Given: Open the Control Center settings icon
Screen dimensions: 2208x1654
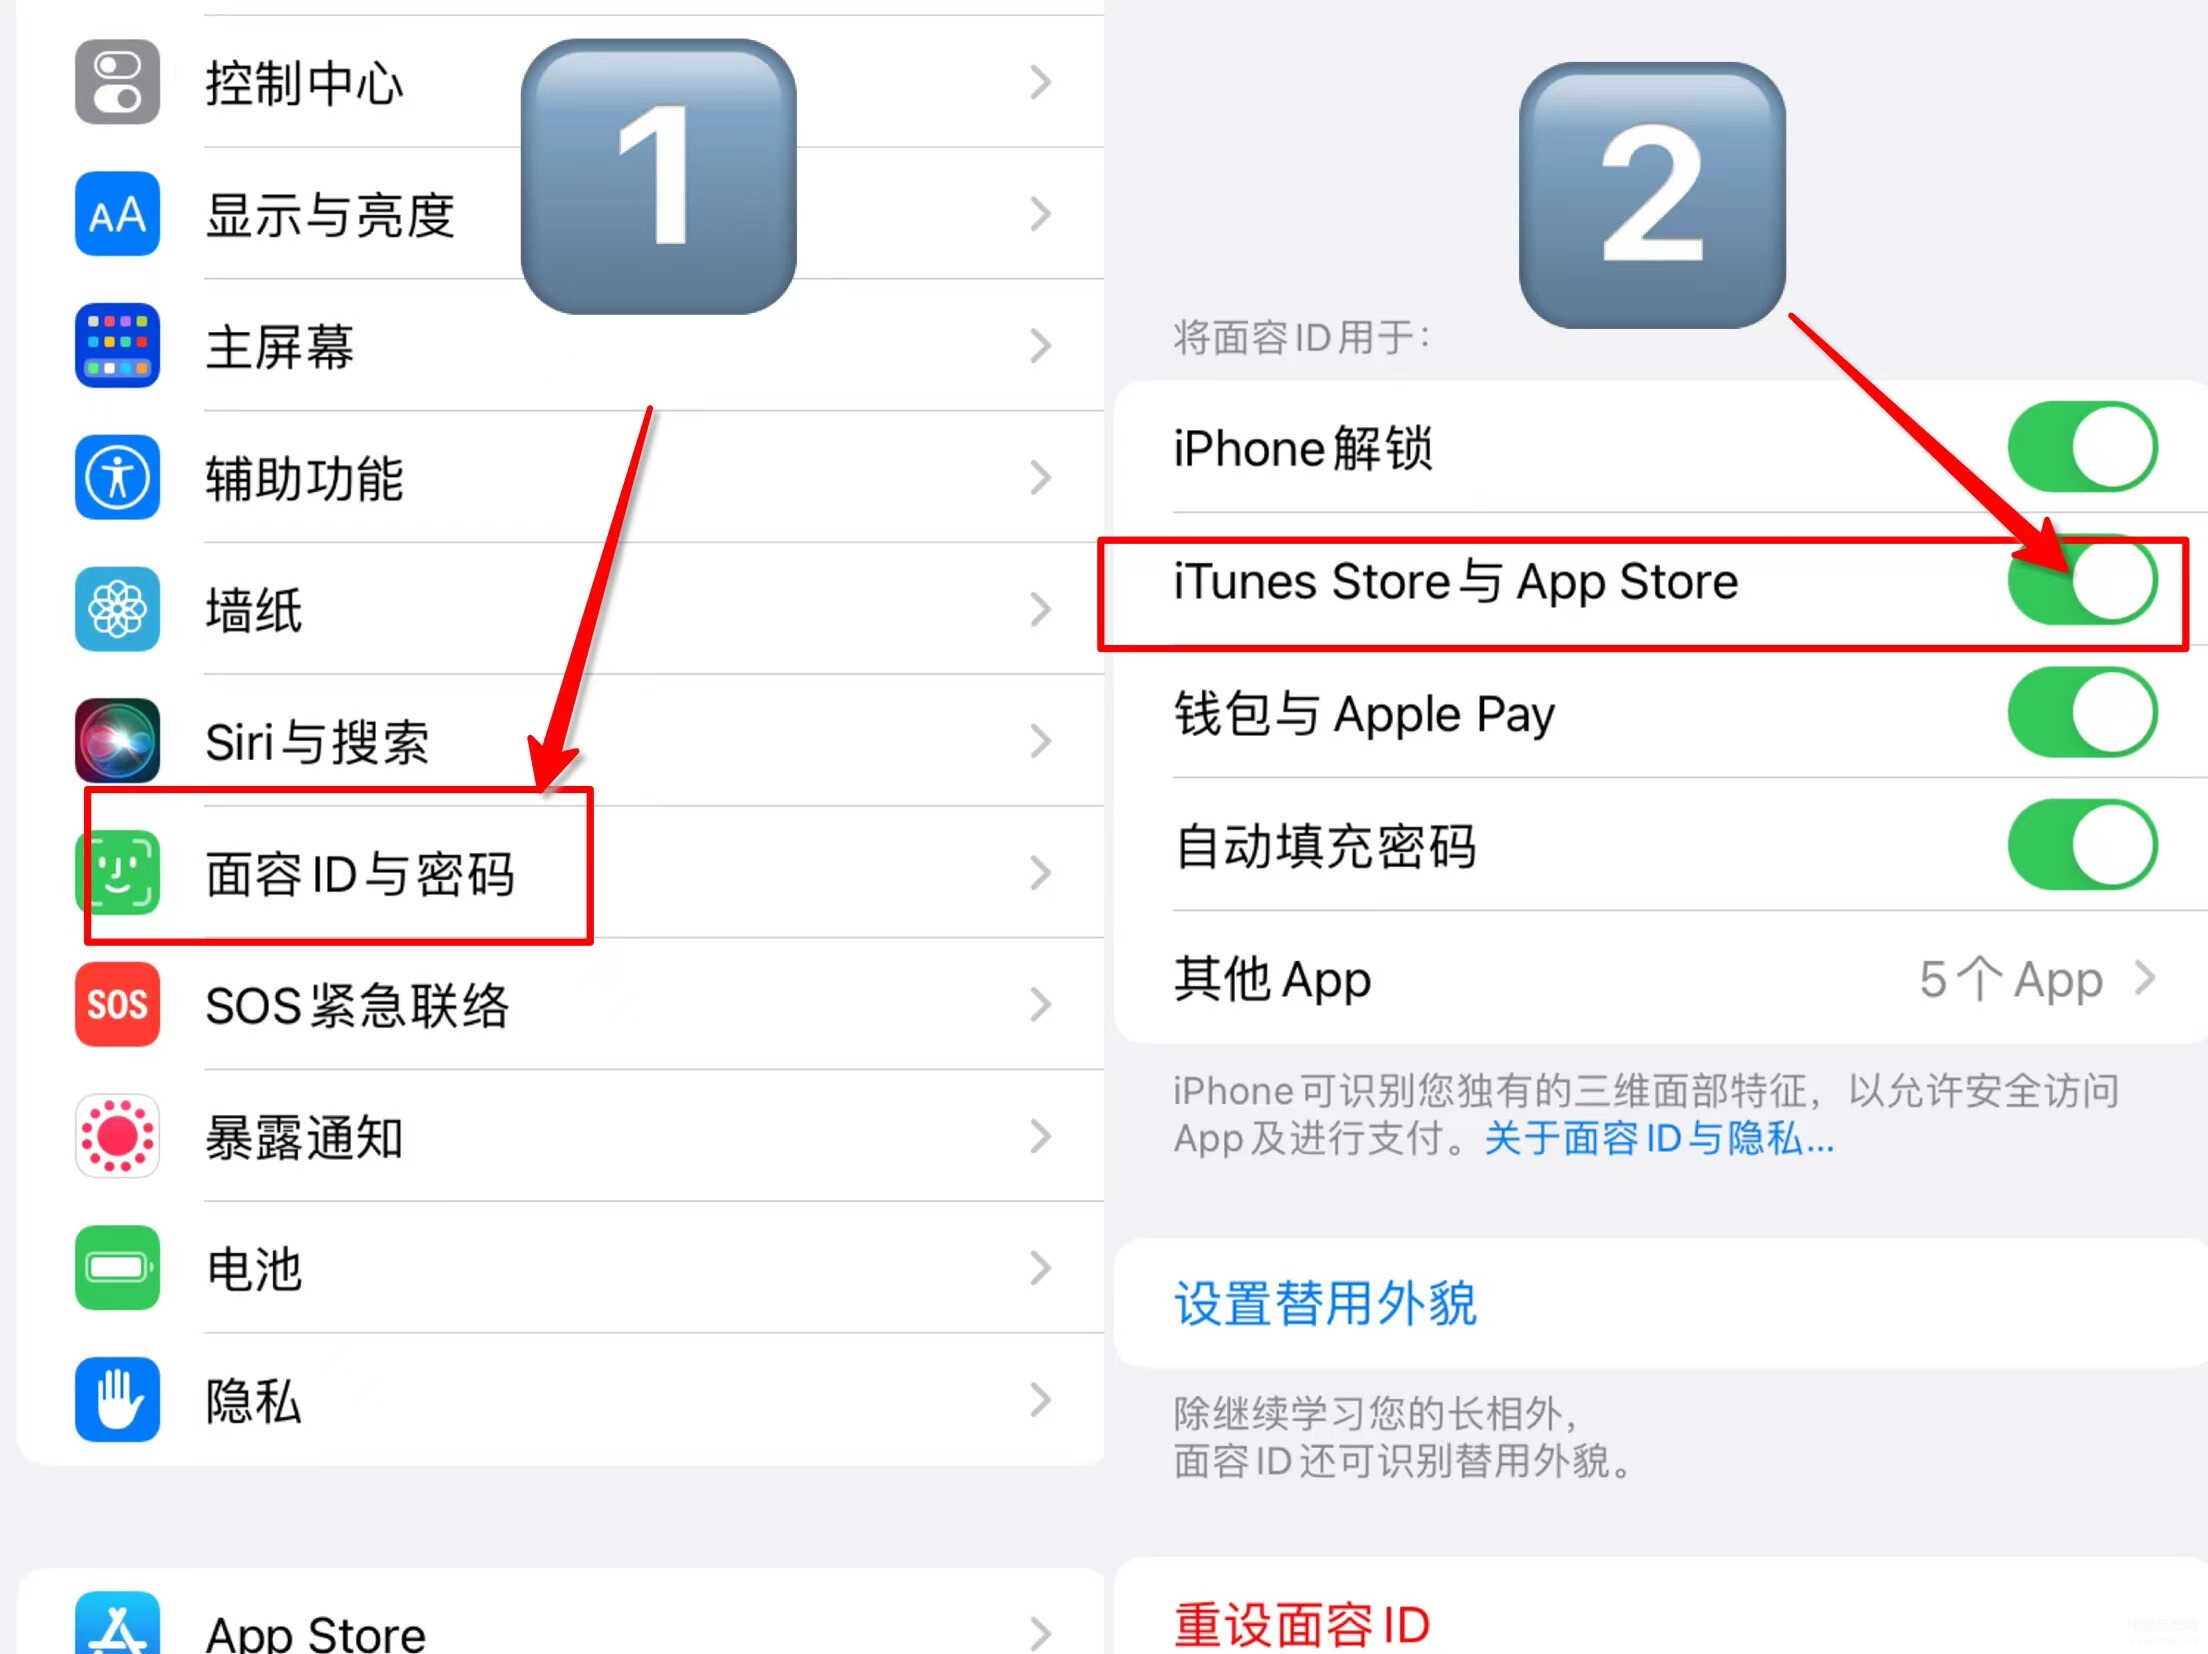Looking at the screenshot, I should [x=117, y=82].
